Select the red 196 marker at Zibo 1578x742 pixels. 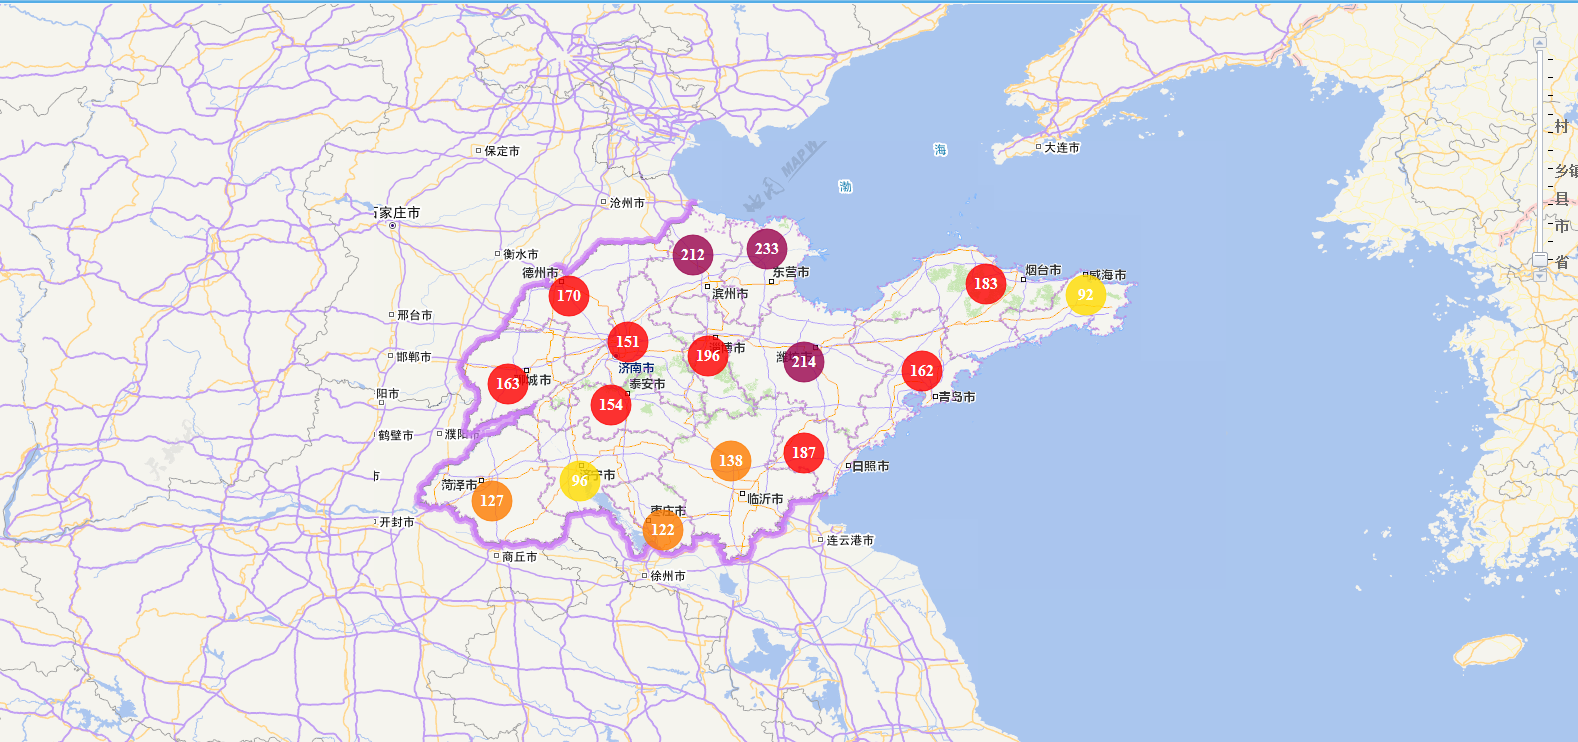708,356
